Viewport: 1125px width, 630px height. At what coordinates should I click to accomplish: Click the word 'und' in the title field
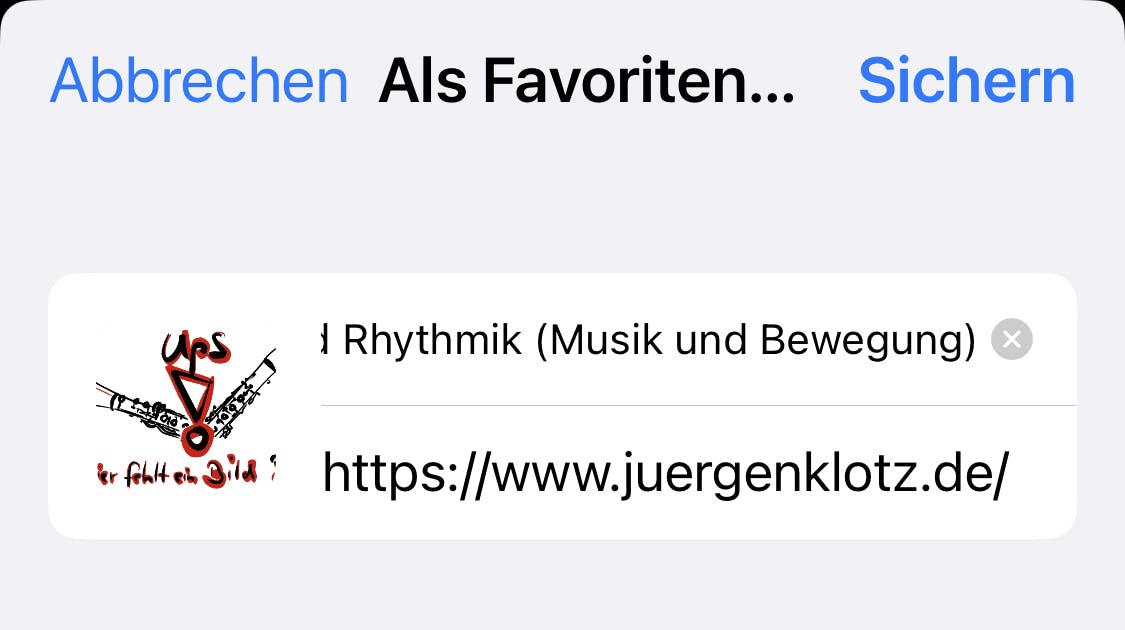coord(712,340)
